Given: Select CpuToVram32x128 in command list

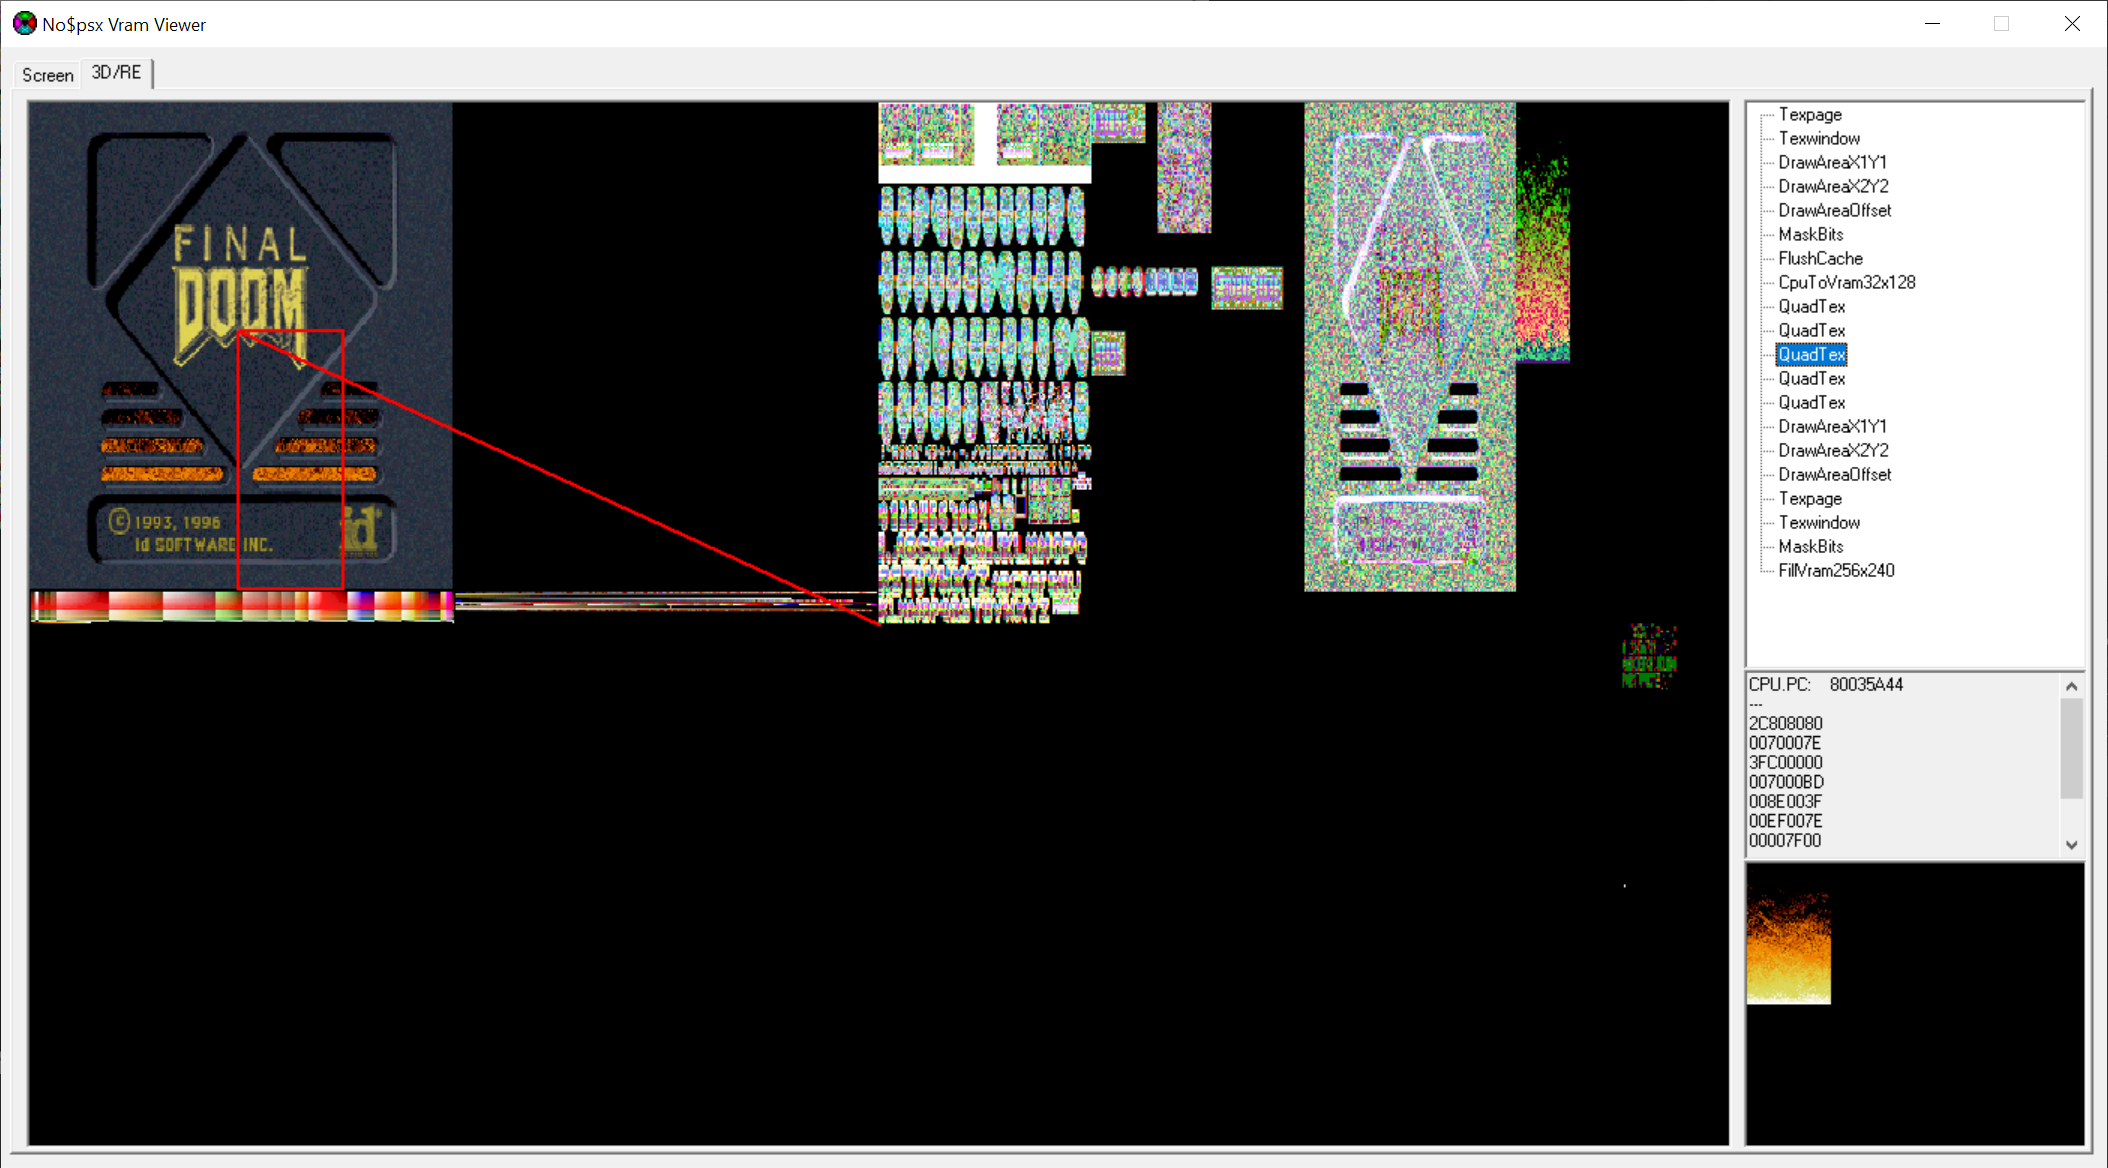Looking at the screenshot, I should tap(1846, 283).
